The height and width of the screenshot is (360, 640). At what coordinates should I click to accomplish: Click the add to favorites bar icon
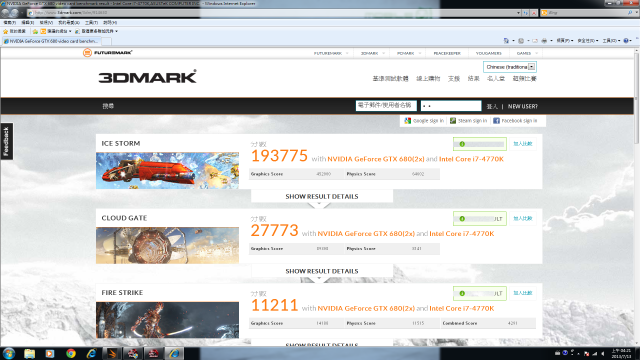click(x=35, y=31)
